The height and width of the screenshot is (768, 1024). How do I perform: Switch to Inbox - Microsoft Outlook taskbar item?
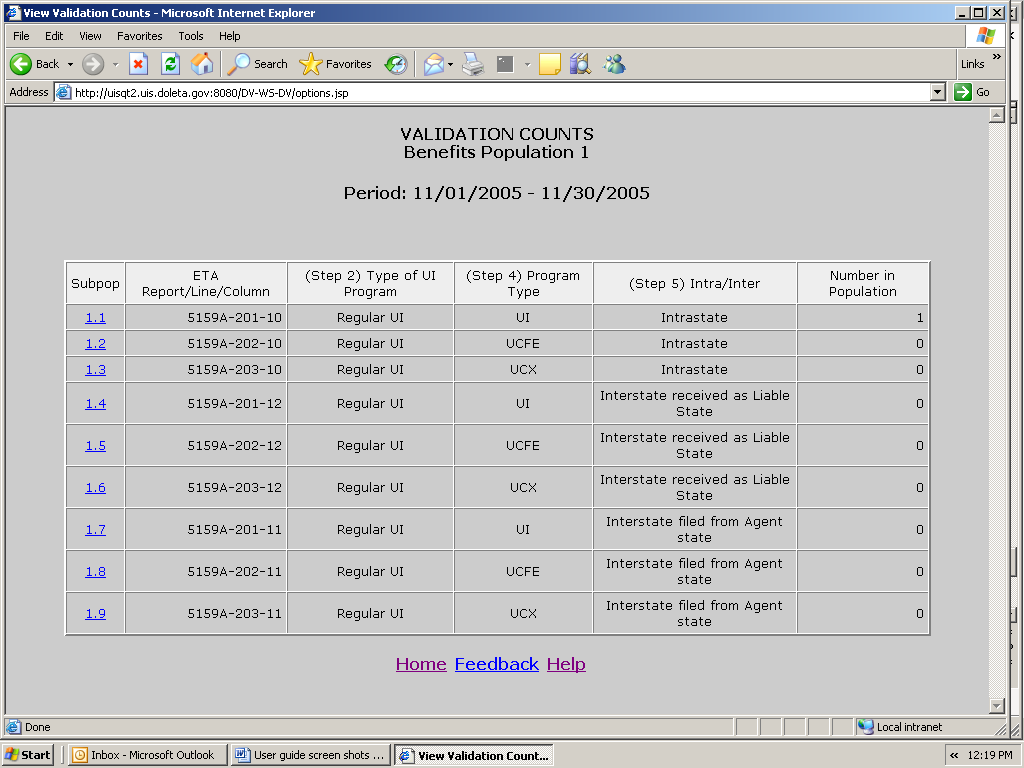[x=148, y=755]
